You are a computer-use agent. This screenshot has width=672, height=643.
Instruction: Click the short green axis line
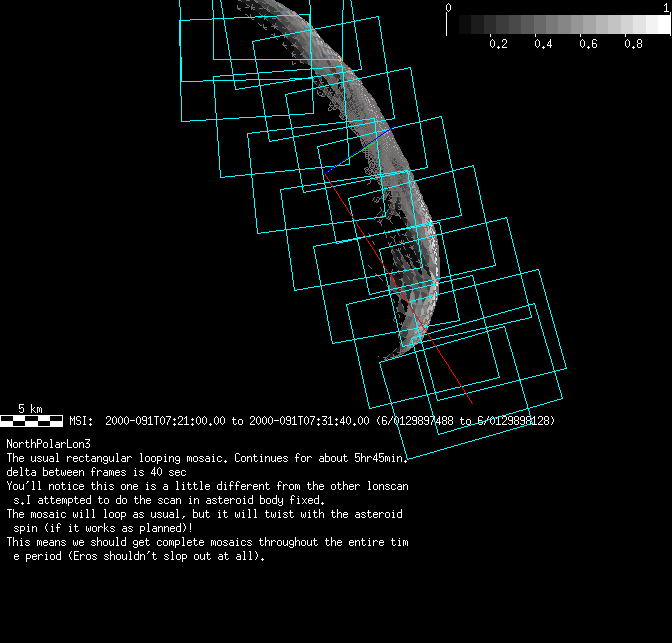click(x=374, y=139)
